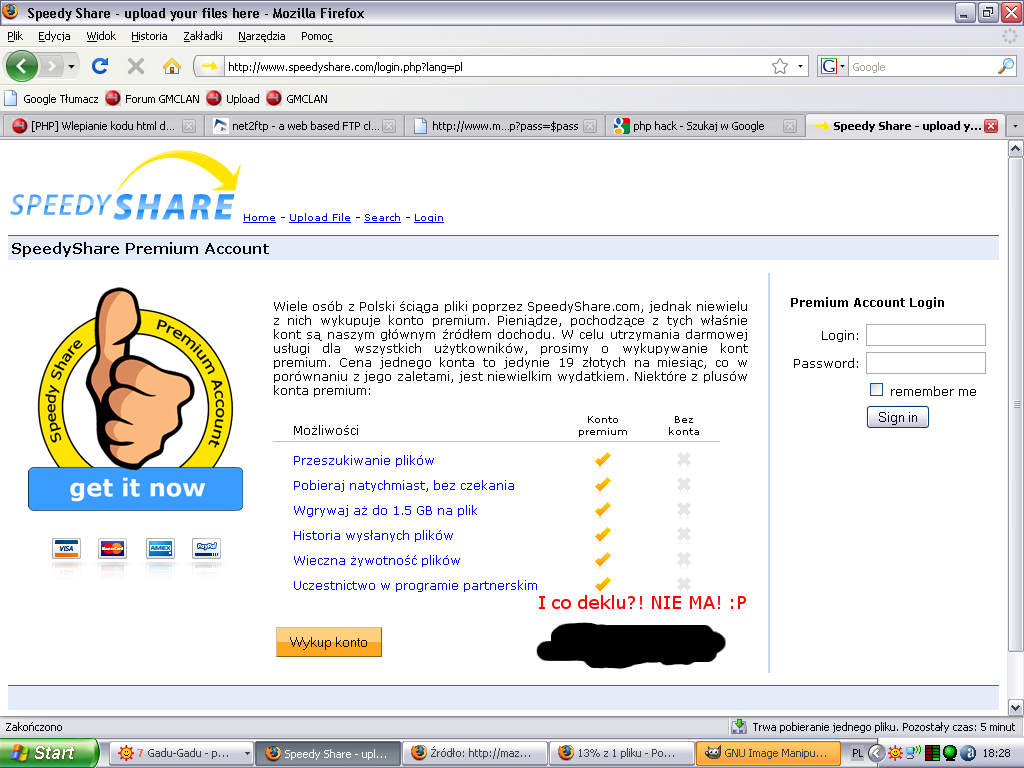Screen dimensions: 1024x768
Task: Click the Visa payment card icon
Action: [x=67, y=548]
